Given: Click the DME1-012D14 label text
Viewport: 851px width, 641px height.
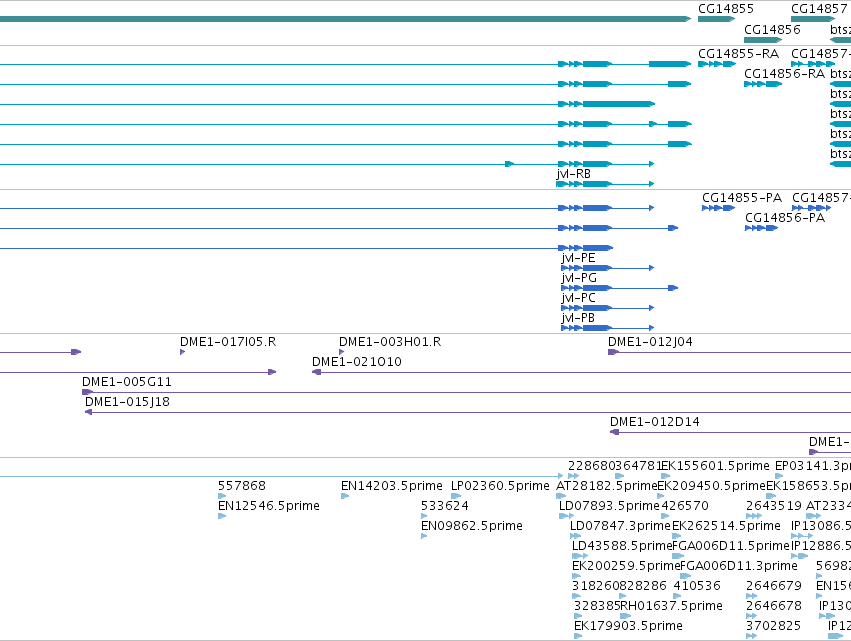Looking at the screenshot, I should click(655, 422).
